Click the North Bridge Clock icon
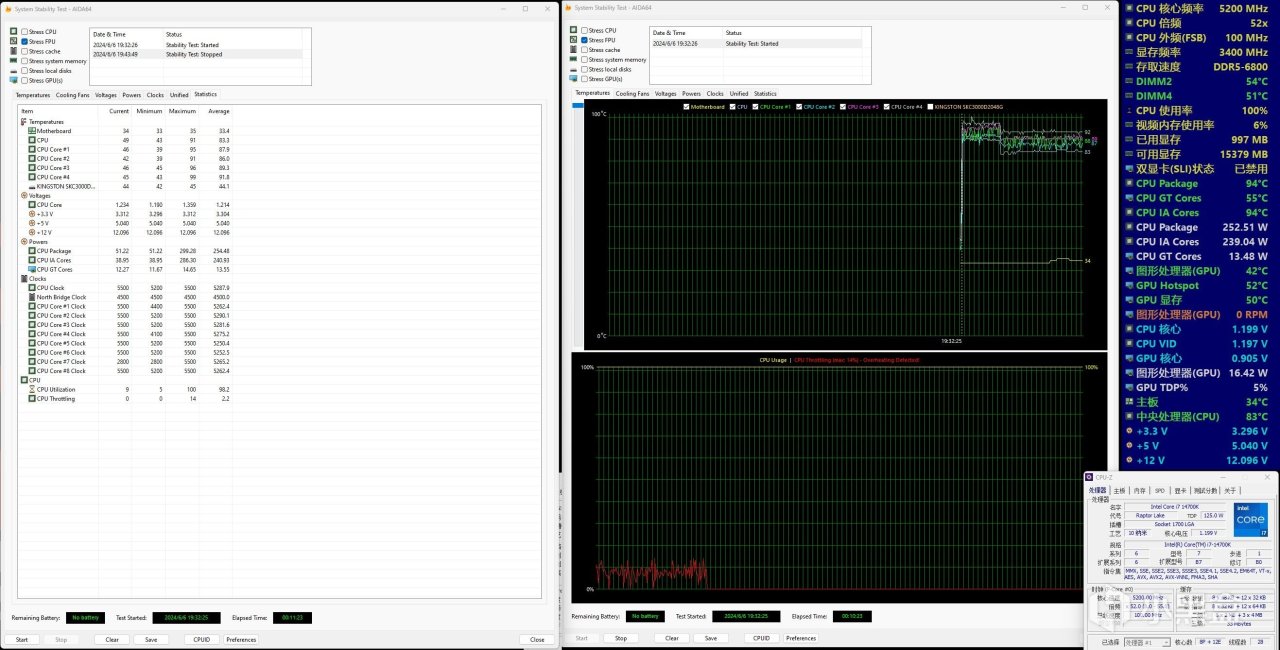The height and width of the screenshot is (650, 1280). pos(32,297)
